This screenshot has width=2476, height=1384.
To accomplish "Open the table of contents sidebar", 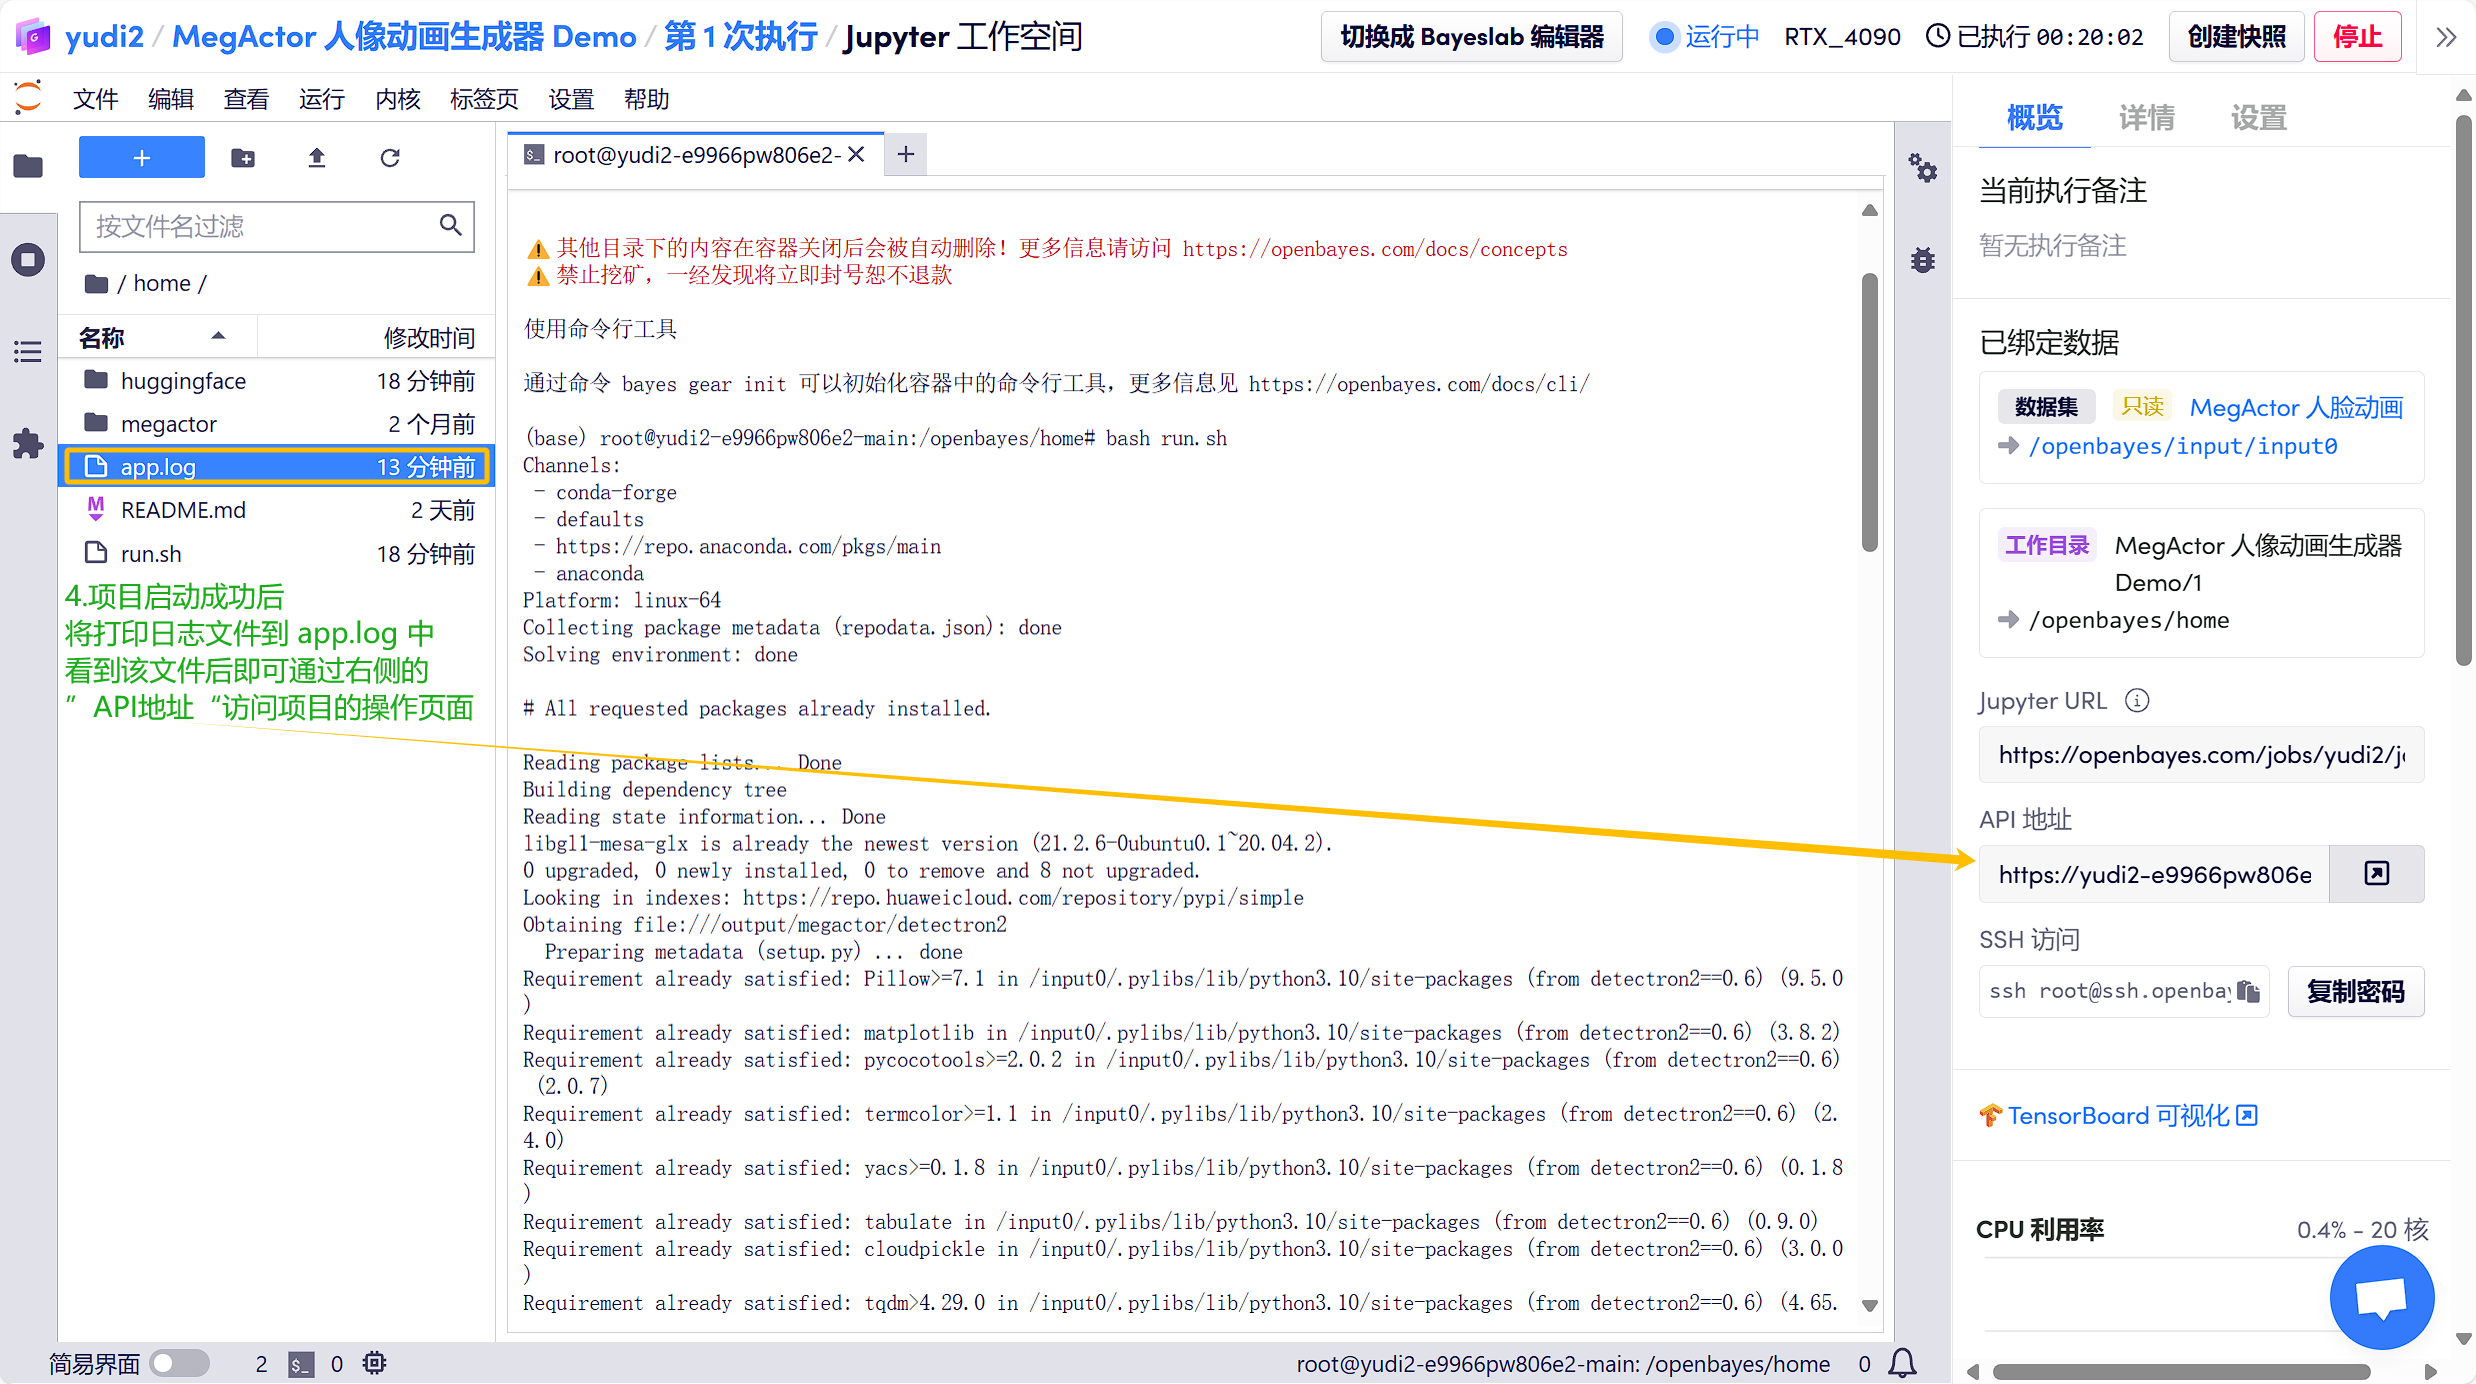I will (28, 352).
